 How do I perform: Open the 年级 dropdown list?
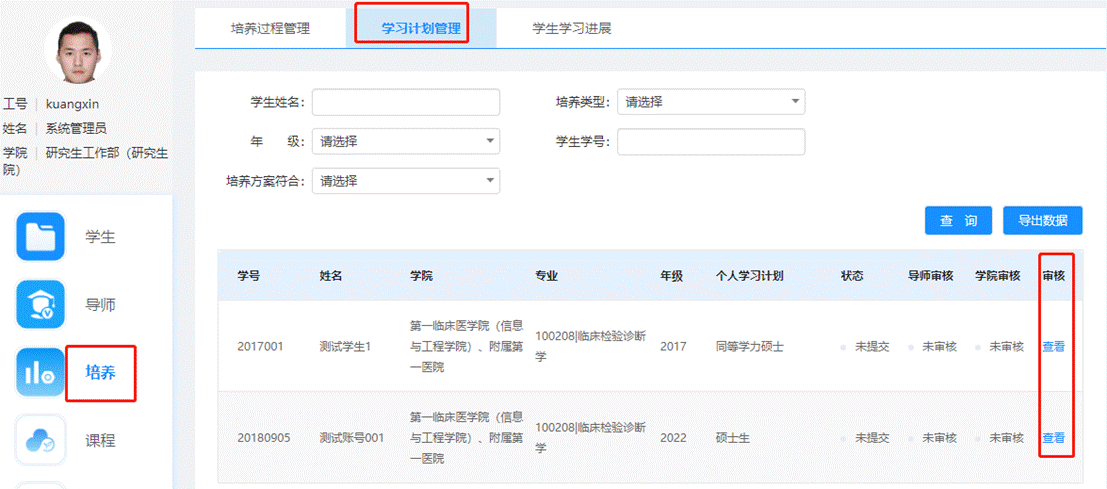click(x=405, y=141)
